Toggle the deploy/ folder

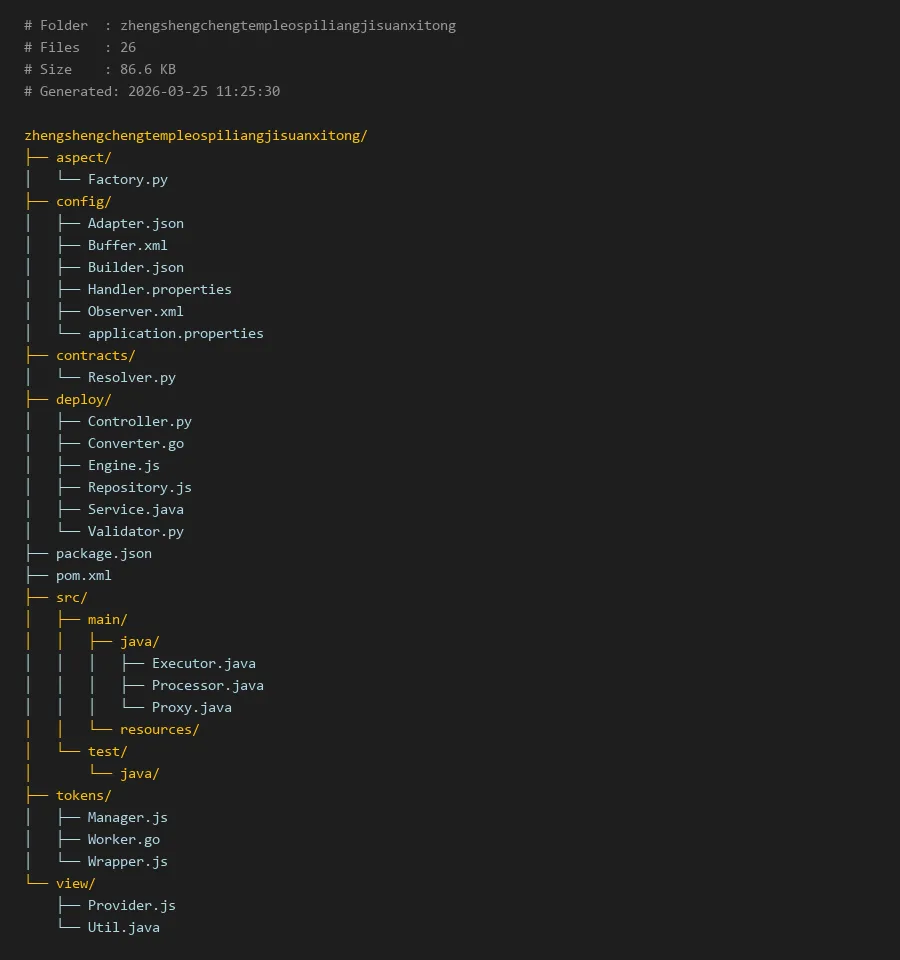pos(83,399)
